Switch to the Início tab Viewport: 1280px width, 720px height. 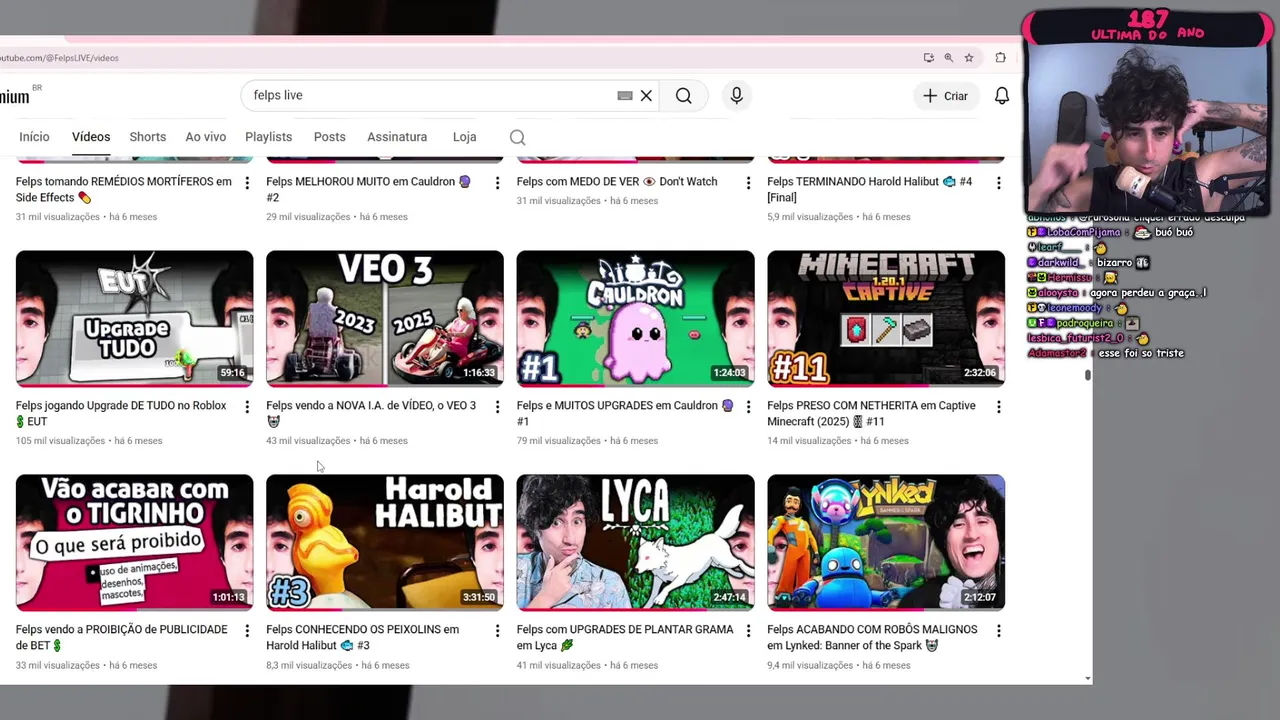click(34, 137)
